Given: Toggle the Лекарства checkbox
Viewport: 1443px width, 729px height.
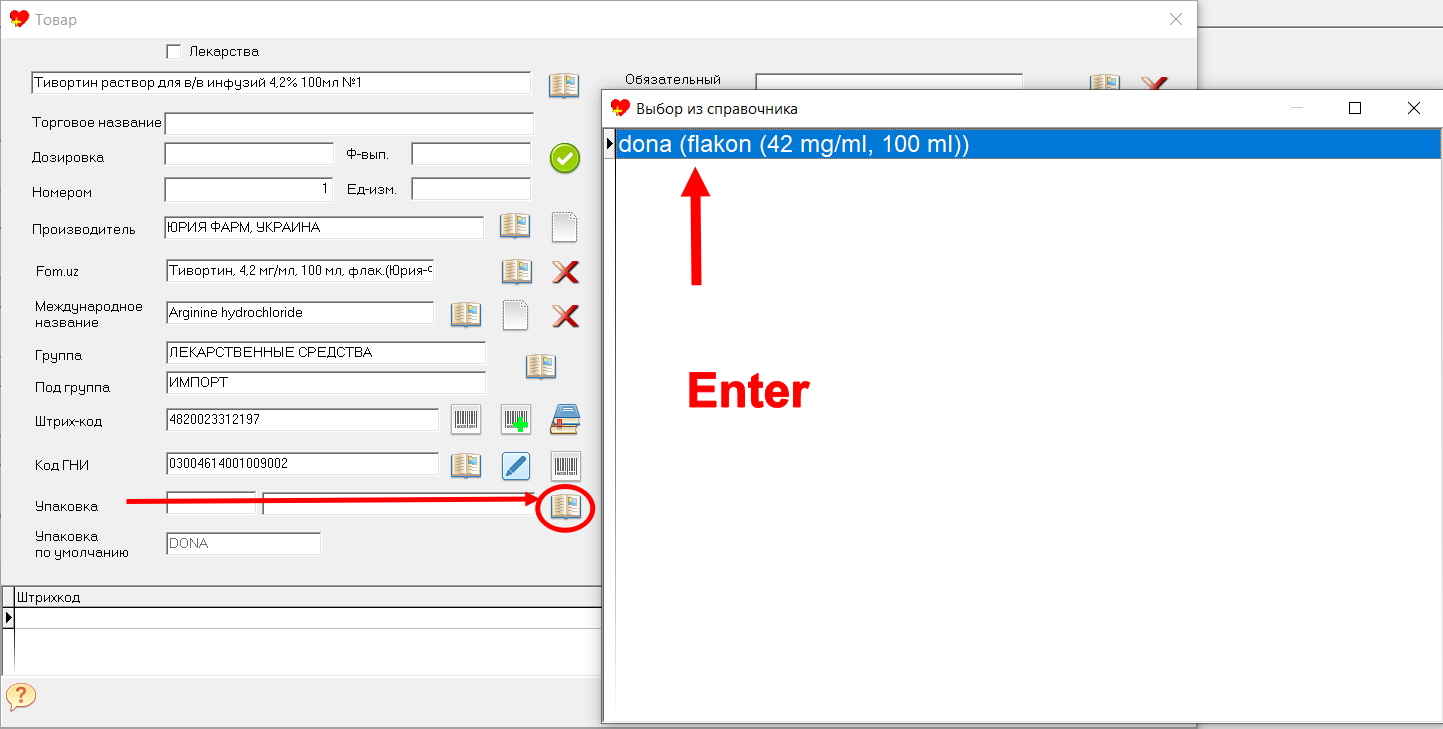Looking at the screenshot, I should click(x=174, y=51).
